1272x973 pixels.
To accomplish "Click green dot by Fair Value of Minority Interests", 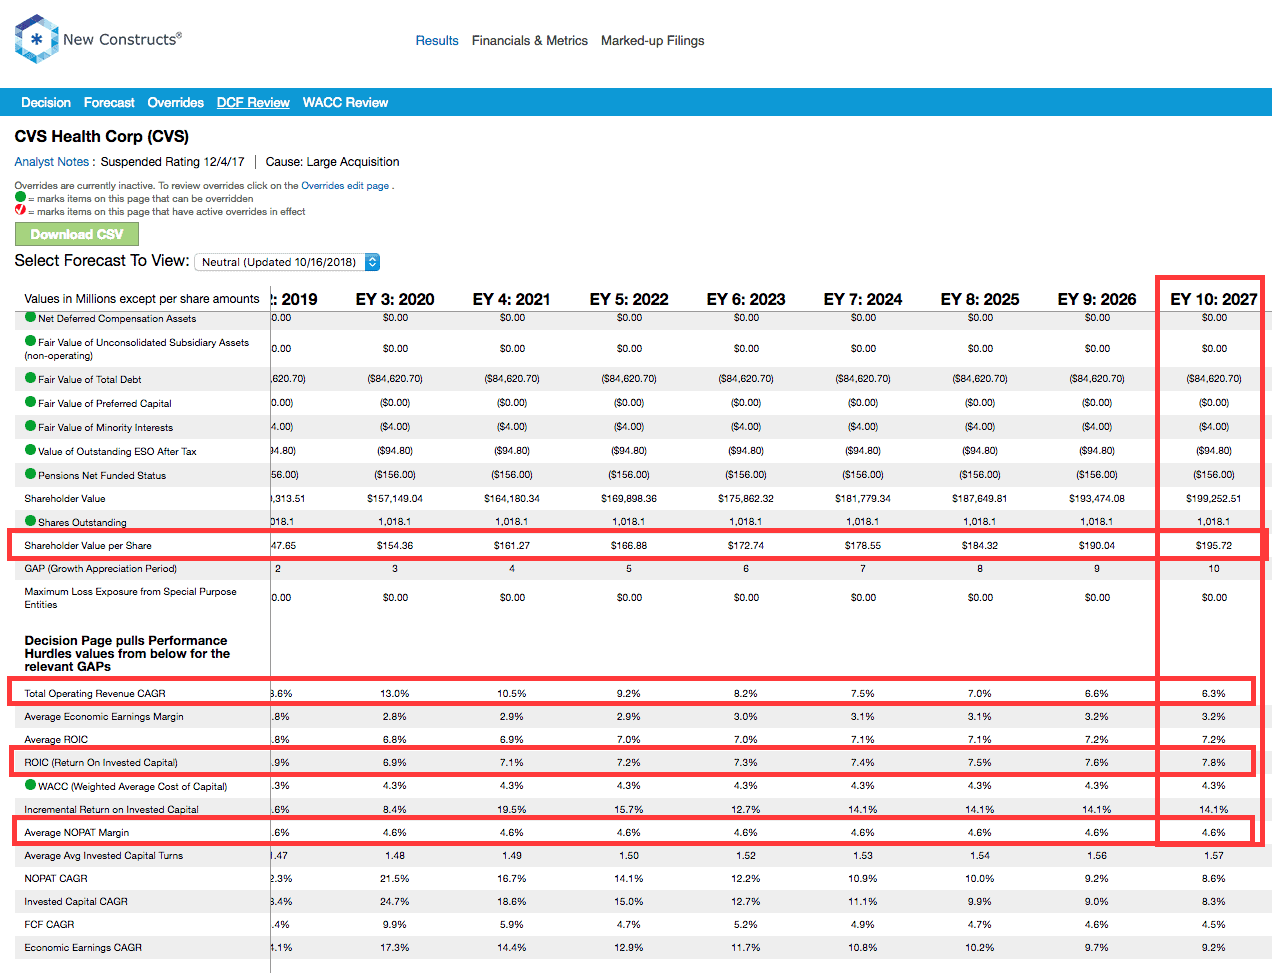I will [30, 426].
